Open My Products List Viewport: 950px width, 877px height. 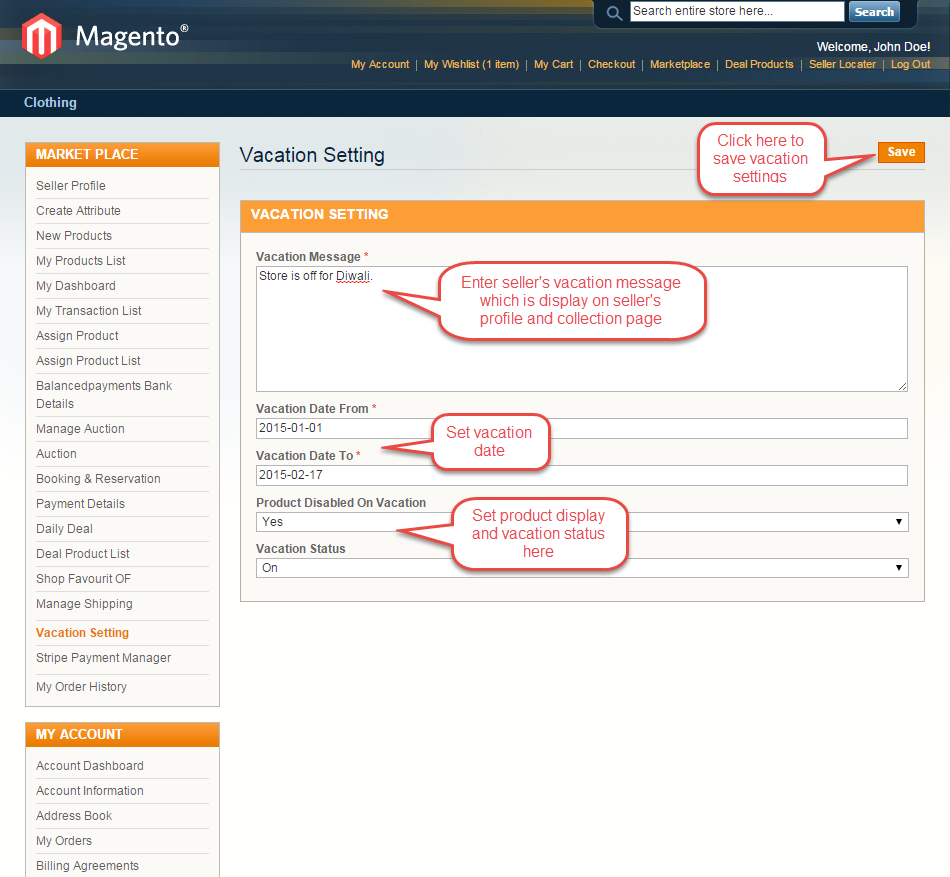pyautogui.click(x=81, y=261)
